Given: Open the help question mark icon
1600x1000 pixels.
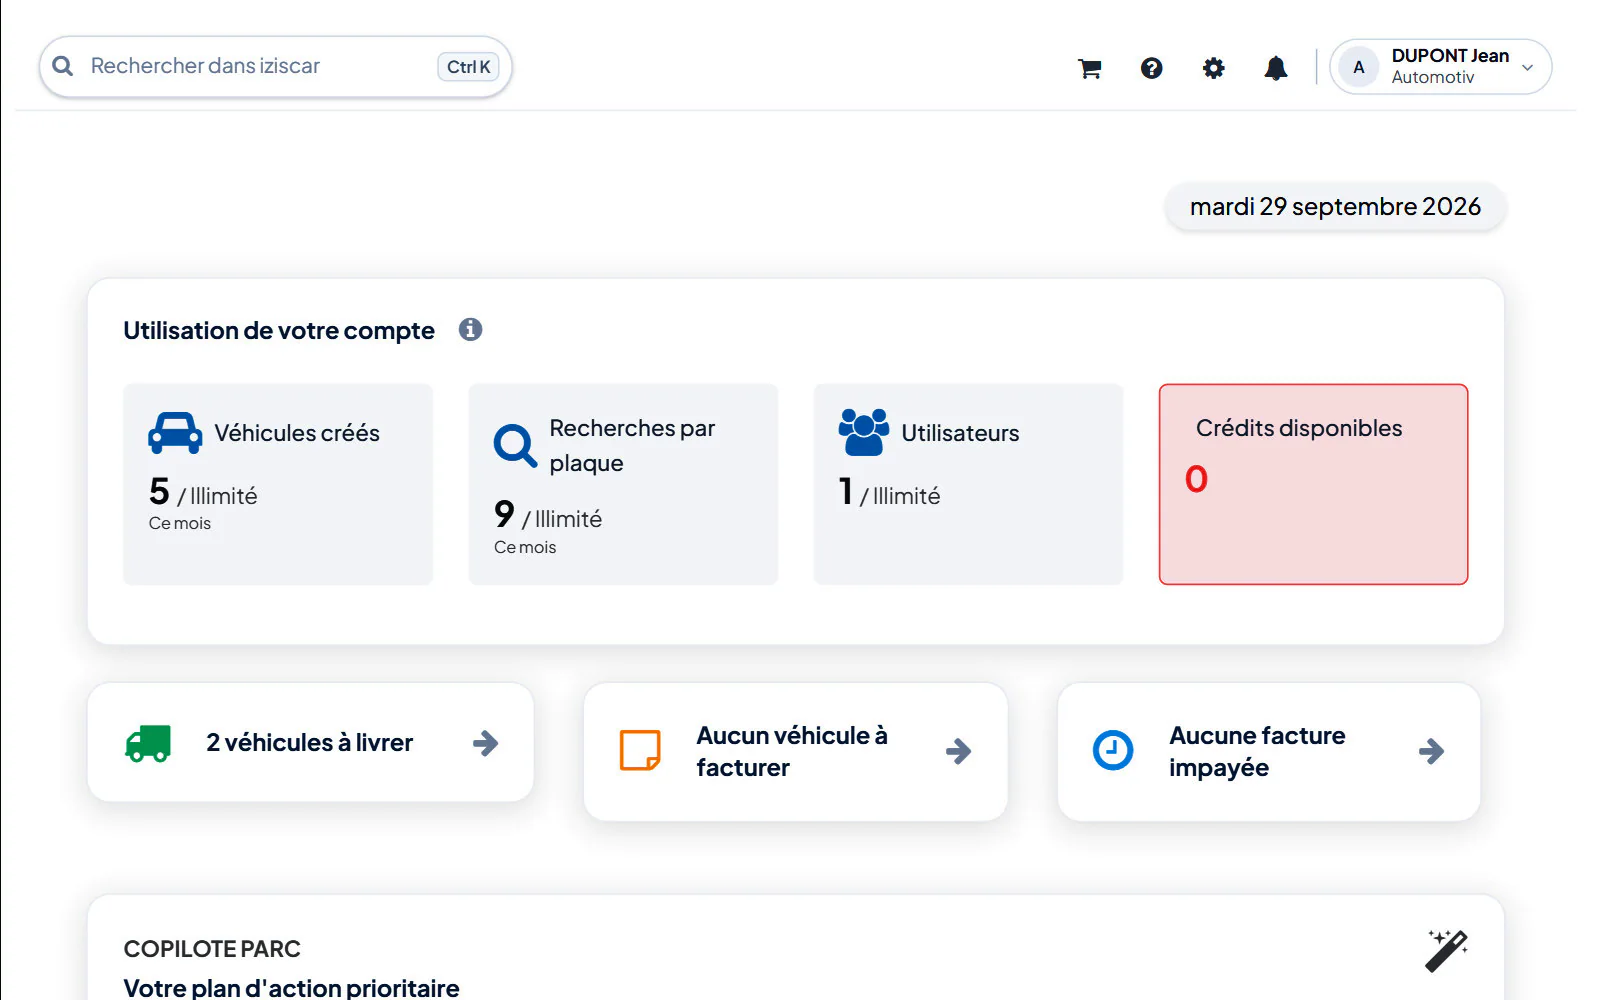Looking at the screenshot, I should 1152,68.
